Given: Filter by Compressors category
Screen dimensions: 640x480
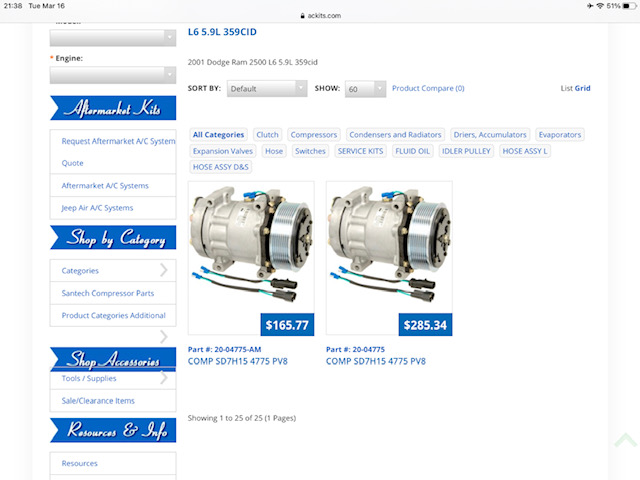Looking at the screenshot, I should [x=314, y=135].
